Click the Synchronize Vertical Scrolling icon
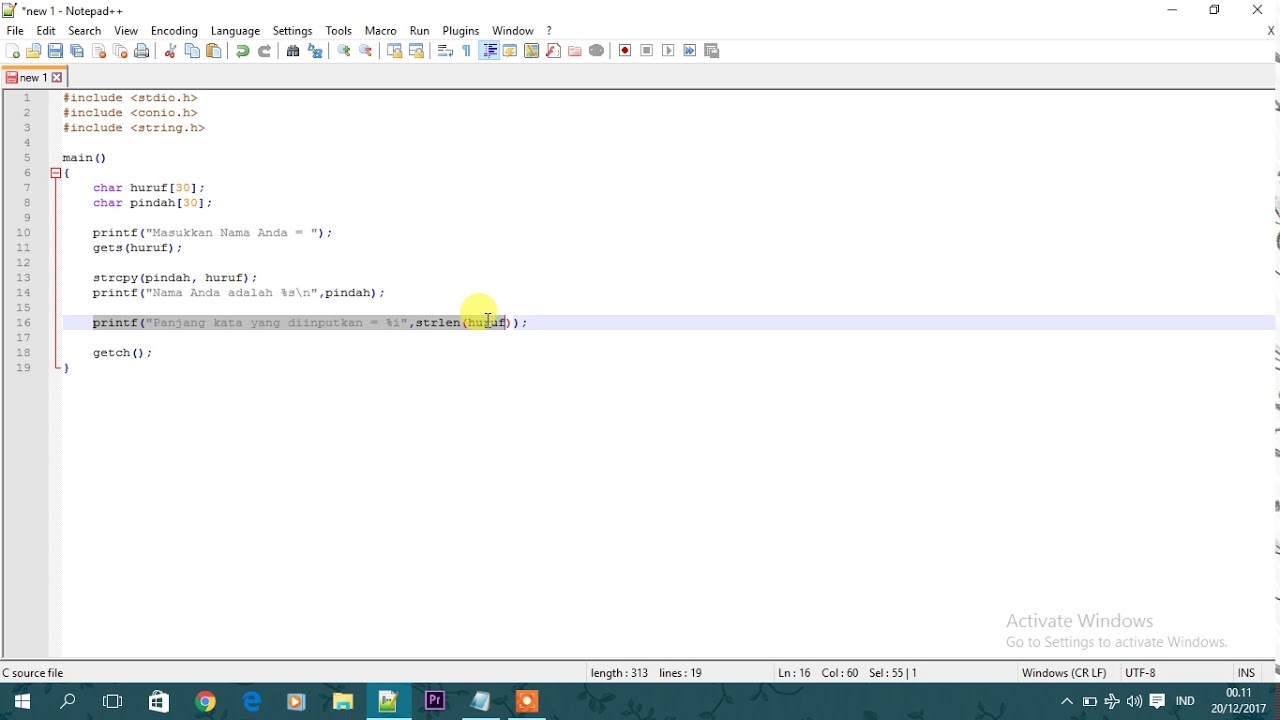The height and width of the screenshot is (720, 1280). coord(395,51)
